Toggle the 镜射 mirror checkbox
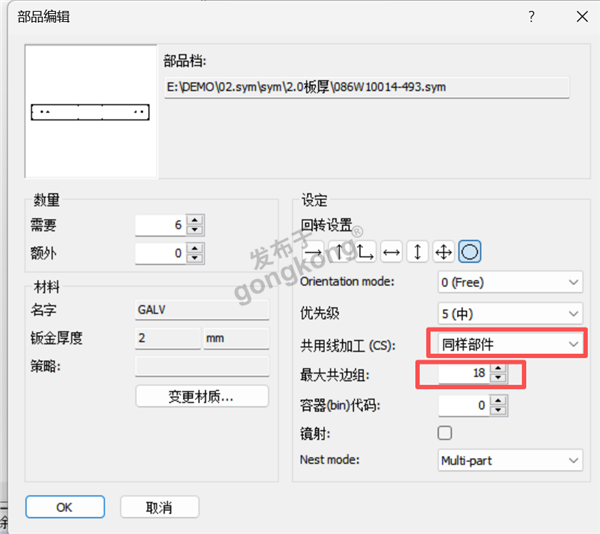 click(445, 433)
